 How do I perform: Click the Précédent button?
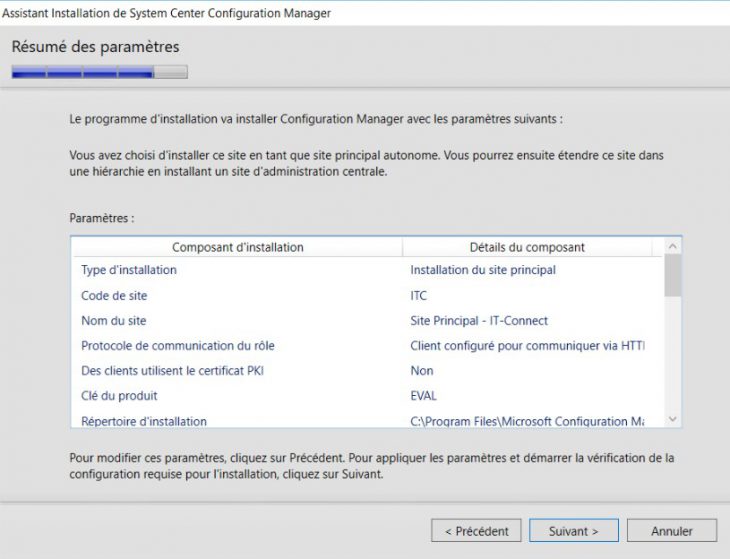pyautogui.click(x=476, y=531)
